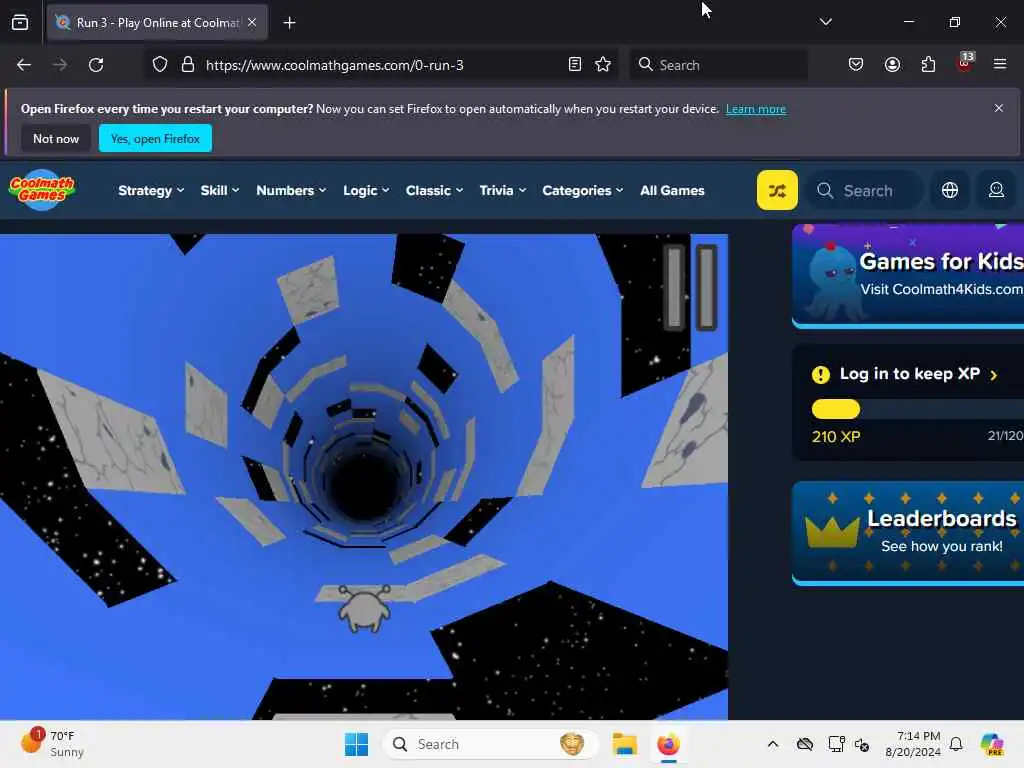The height and width of the screenshot is (768, 1024).
Task: Reload the Run 3 page
Action: click(96, 65)
